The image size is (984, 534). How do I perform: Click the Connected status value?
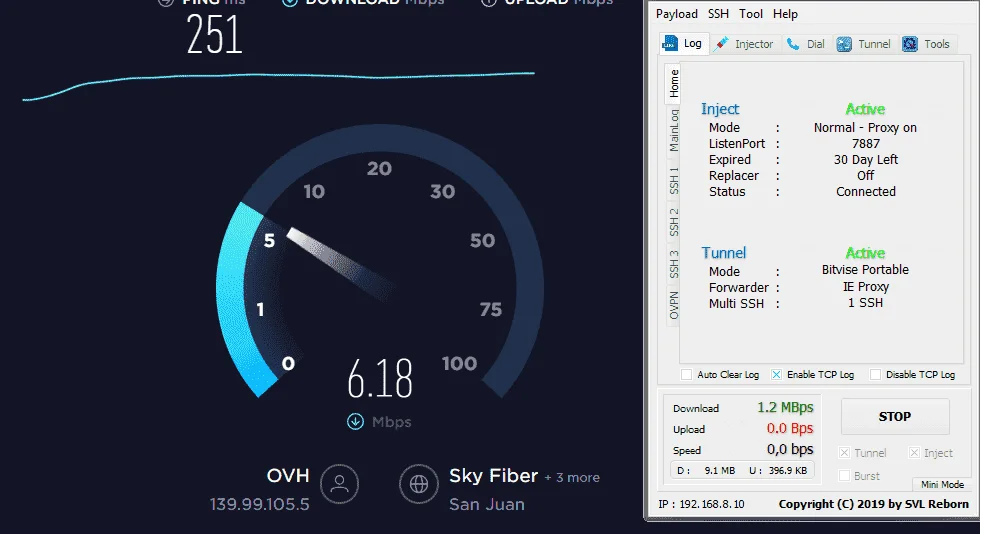(x=865, y=192)
